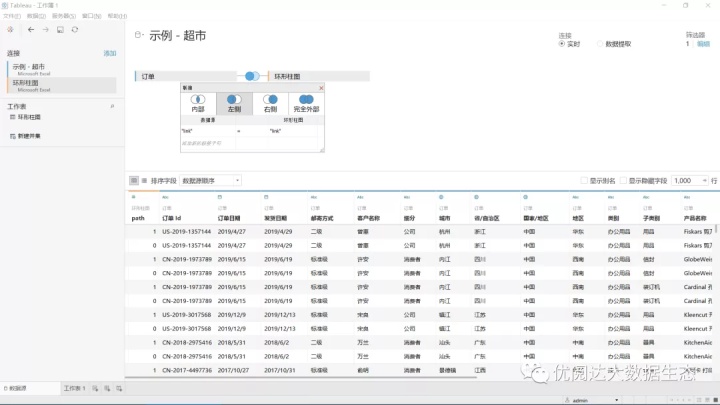Switch to the 工作表 1 tab

click(x=74, y=388)
